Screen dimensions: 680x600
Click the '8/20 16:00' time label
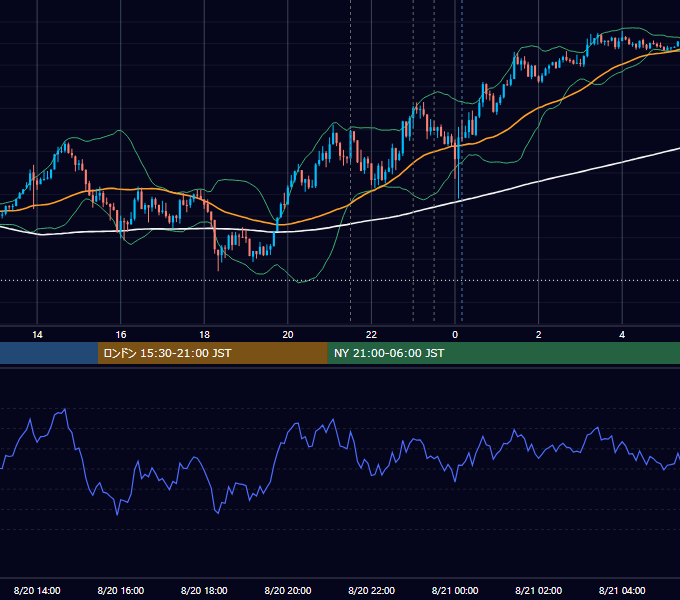(x=121, y=590)
